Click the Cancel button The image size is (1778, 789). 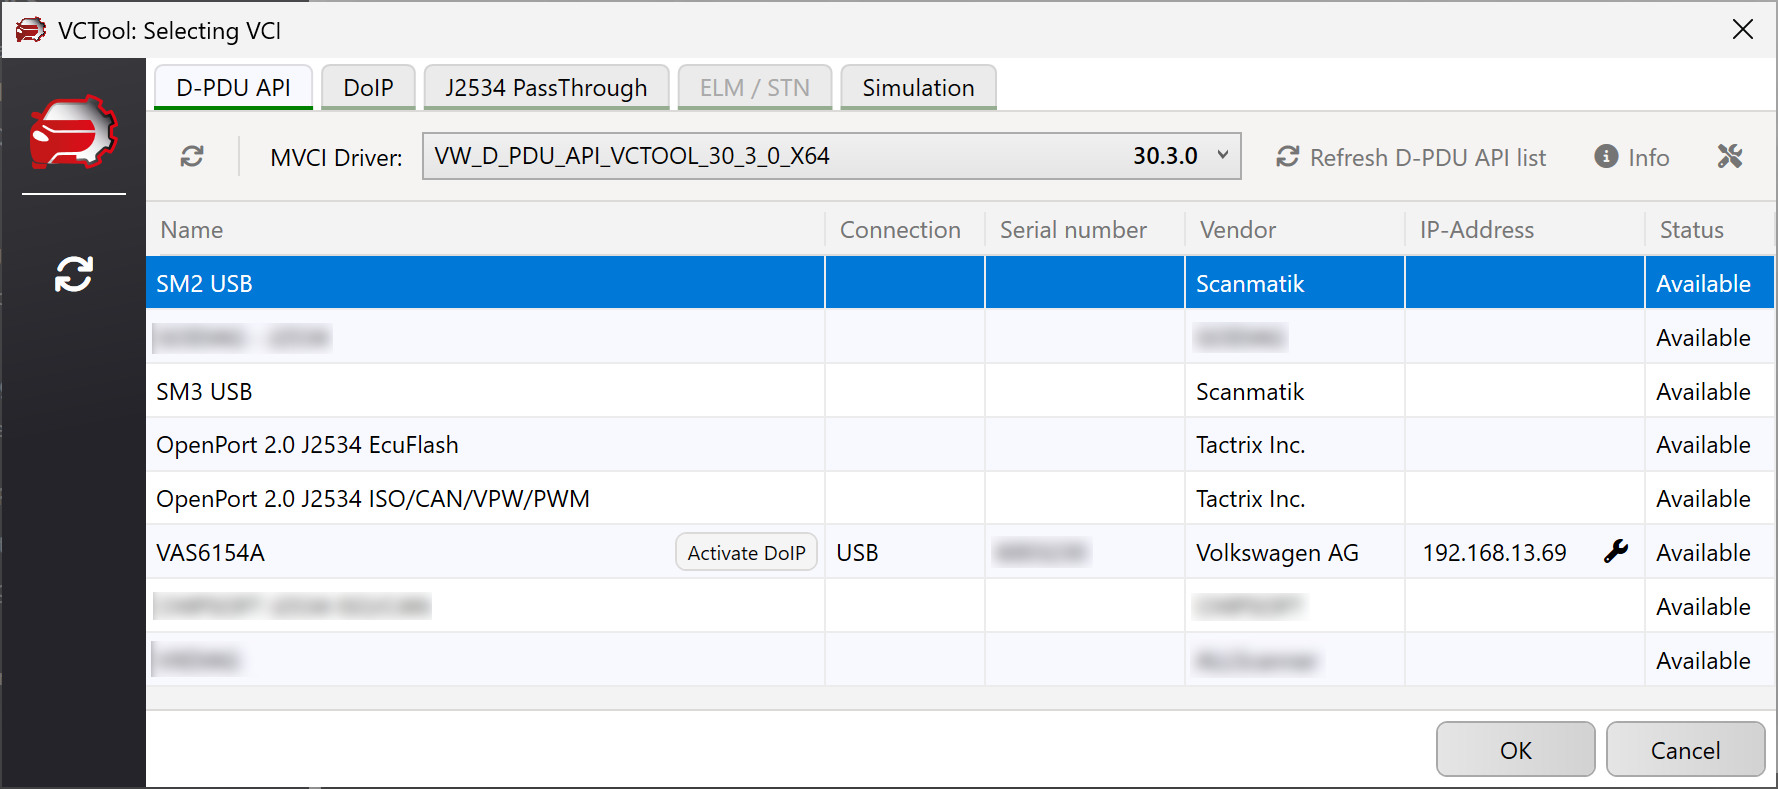click(x=1684, y=750)
